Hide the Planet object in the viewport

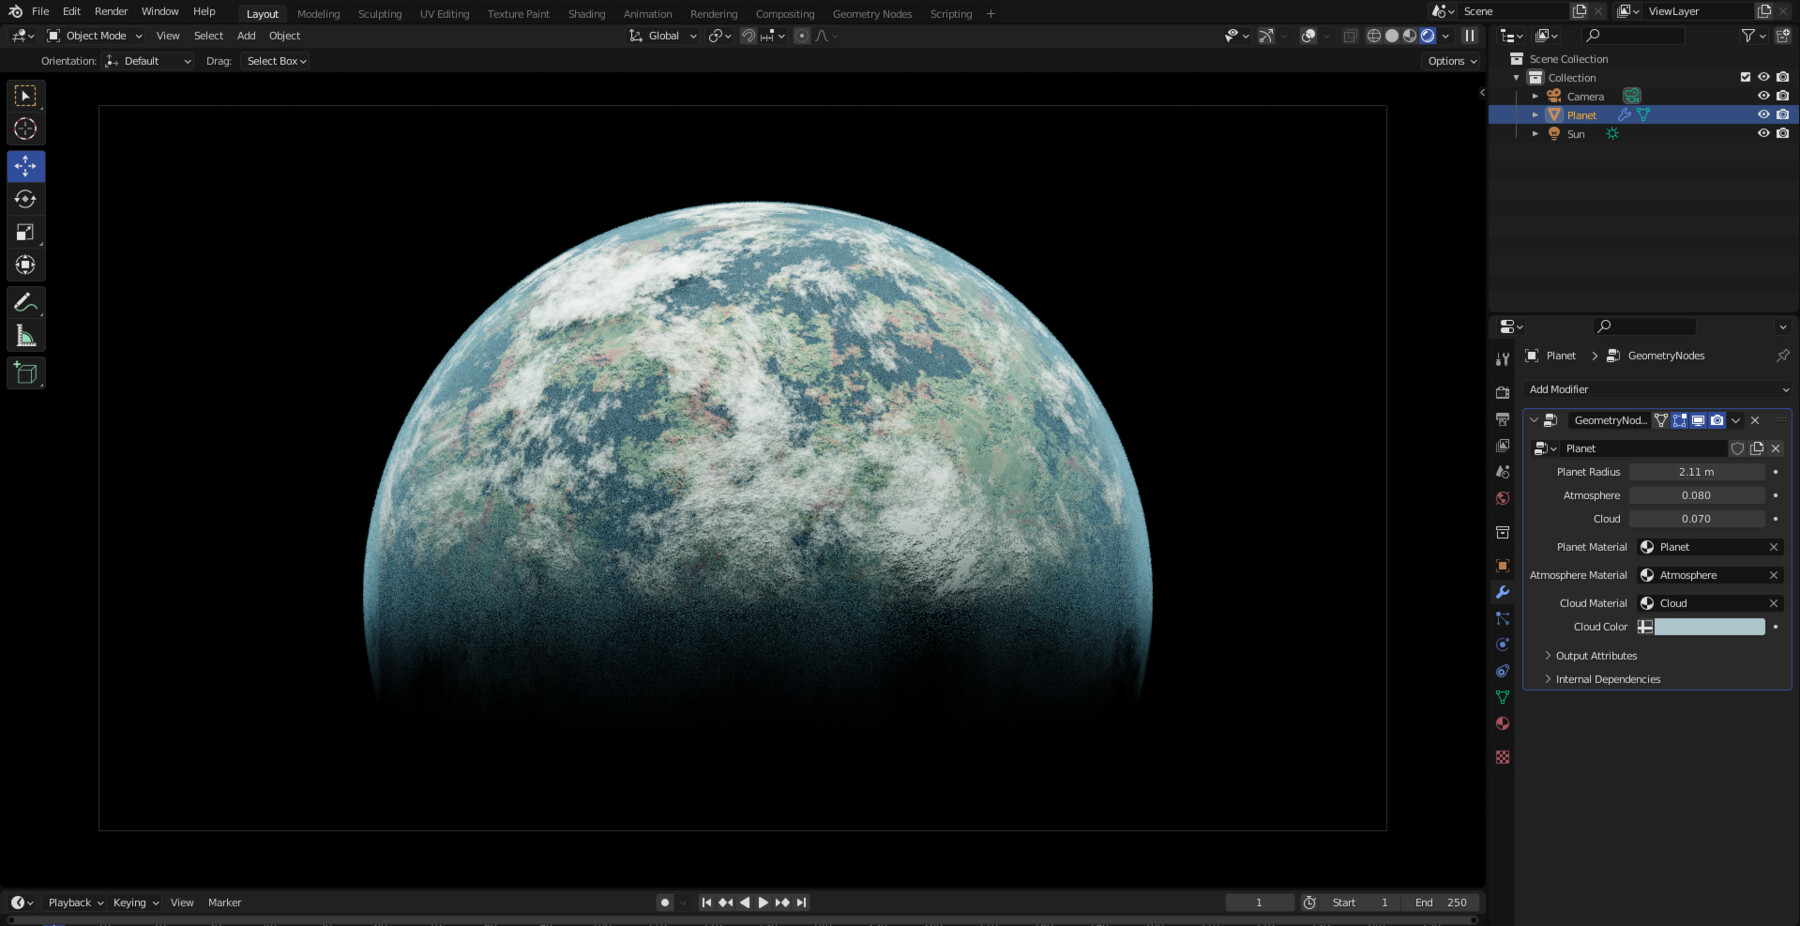point(1765,114)
